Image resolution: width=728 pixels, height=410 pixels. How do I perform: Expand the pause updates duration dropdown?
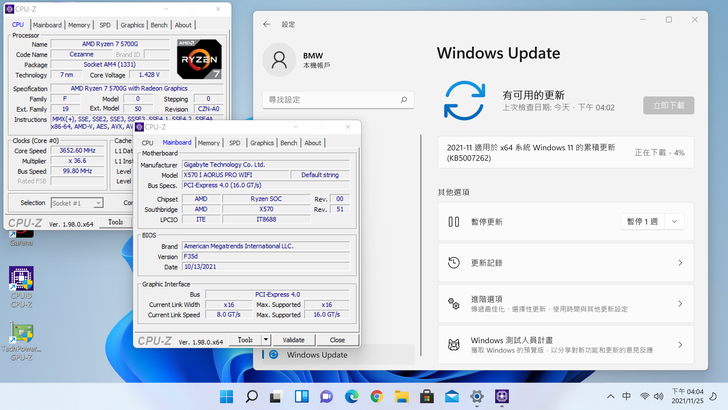point(675,221)
